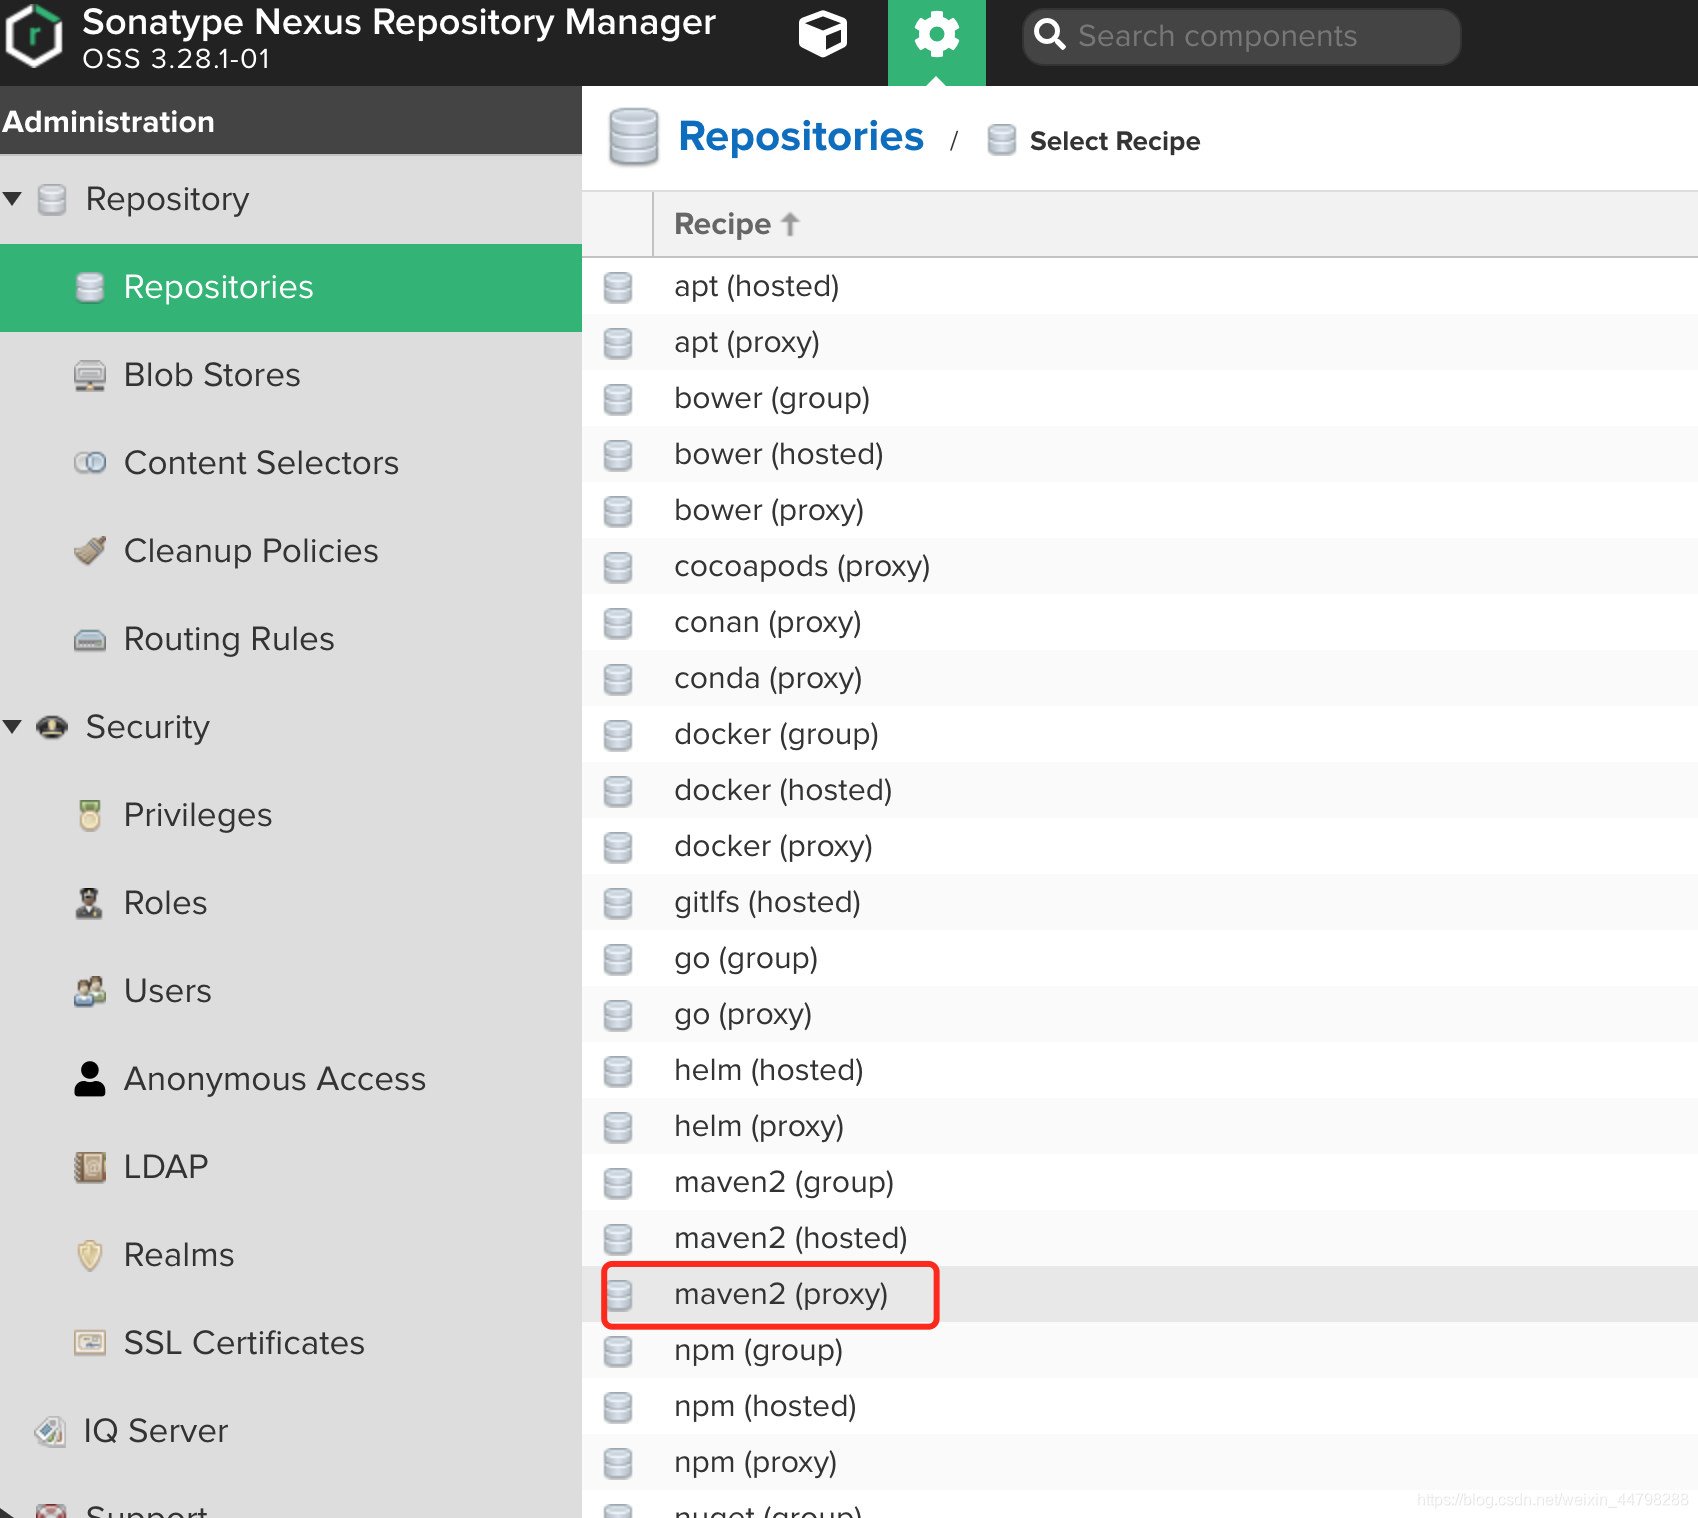
Task: Open Routing Rules
Action: [291, 639]
